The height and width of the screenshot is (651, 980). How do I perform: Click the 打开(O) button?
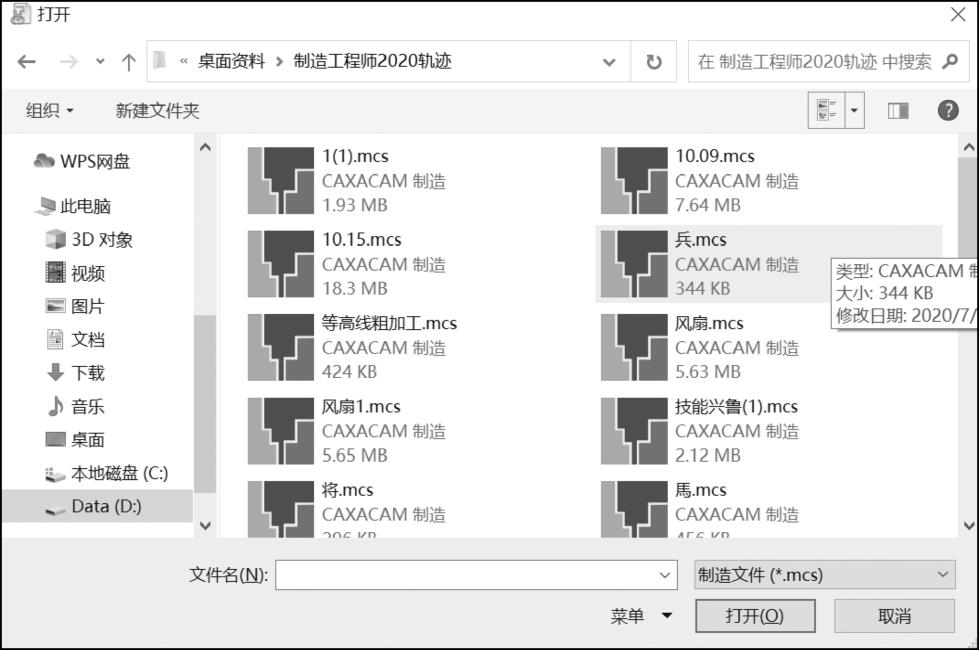[755, 616]
